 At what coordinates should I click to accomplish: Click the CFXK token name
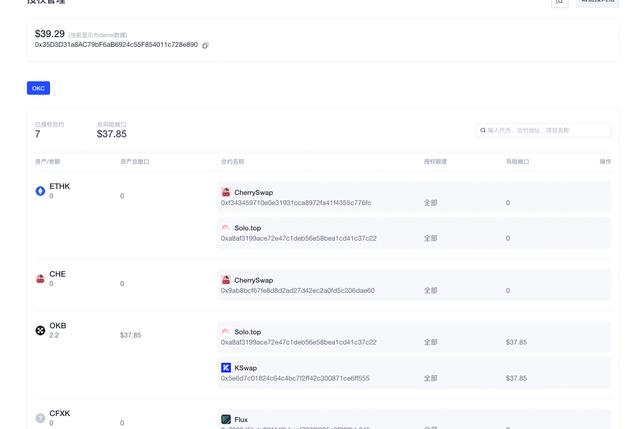(60, 413)
